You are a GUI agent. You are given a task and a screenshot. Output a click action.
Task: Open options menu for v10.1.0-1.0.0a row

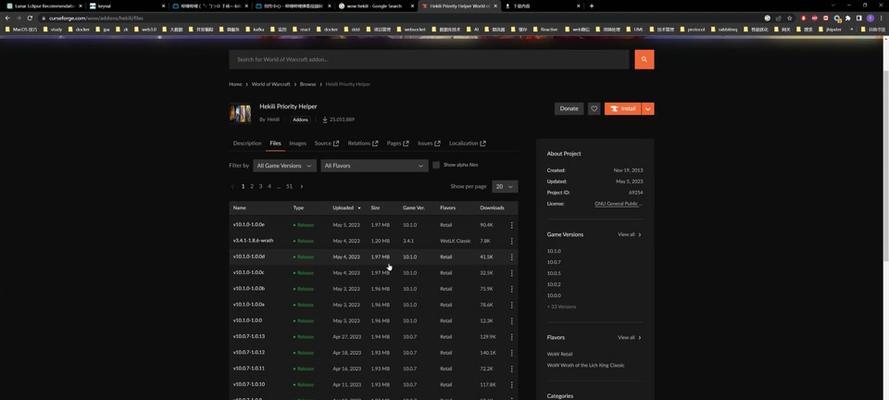coord(511,305)
